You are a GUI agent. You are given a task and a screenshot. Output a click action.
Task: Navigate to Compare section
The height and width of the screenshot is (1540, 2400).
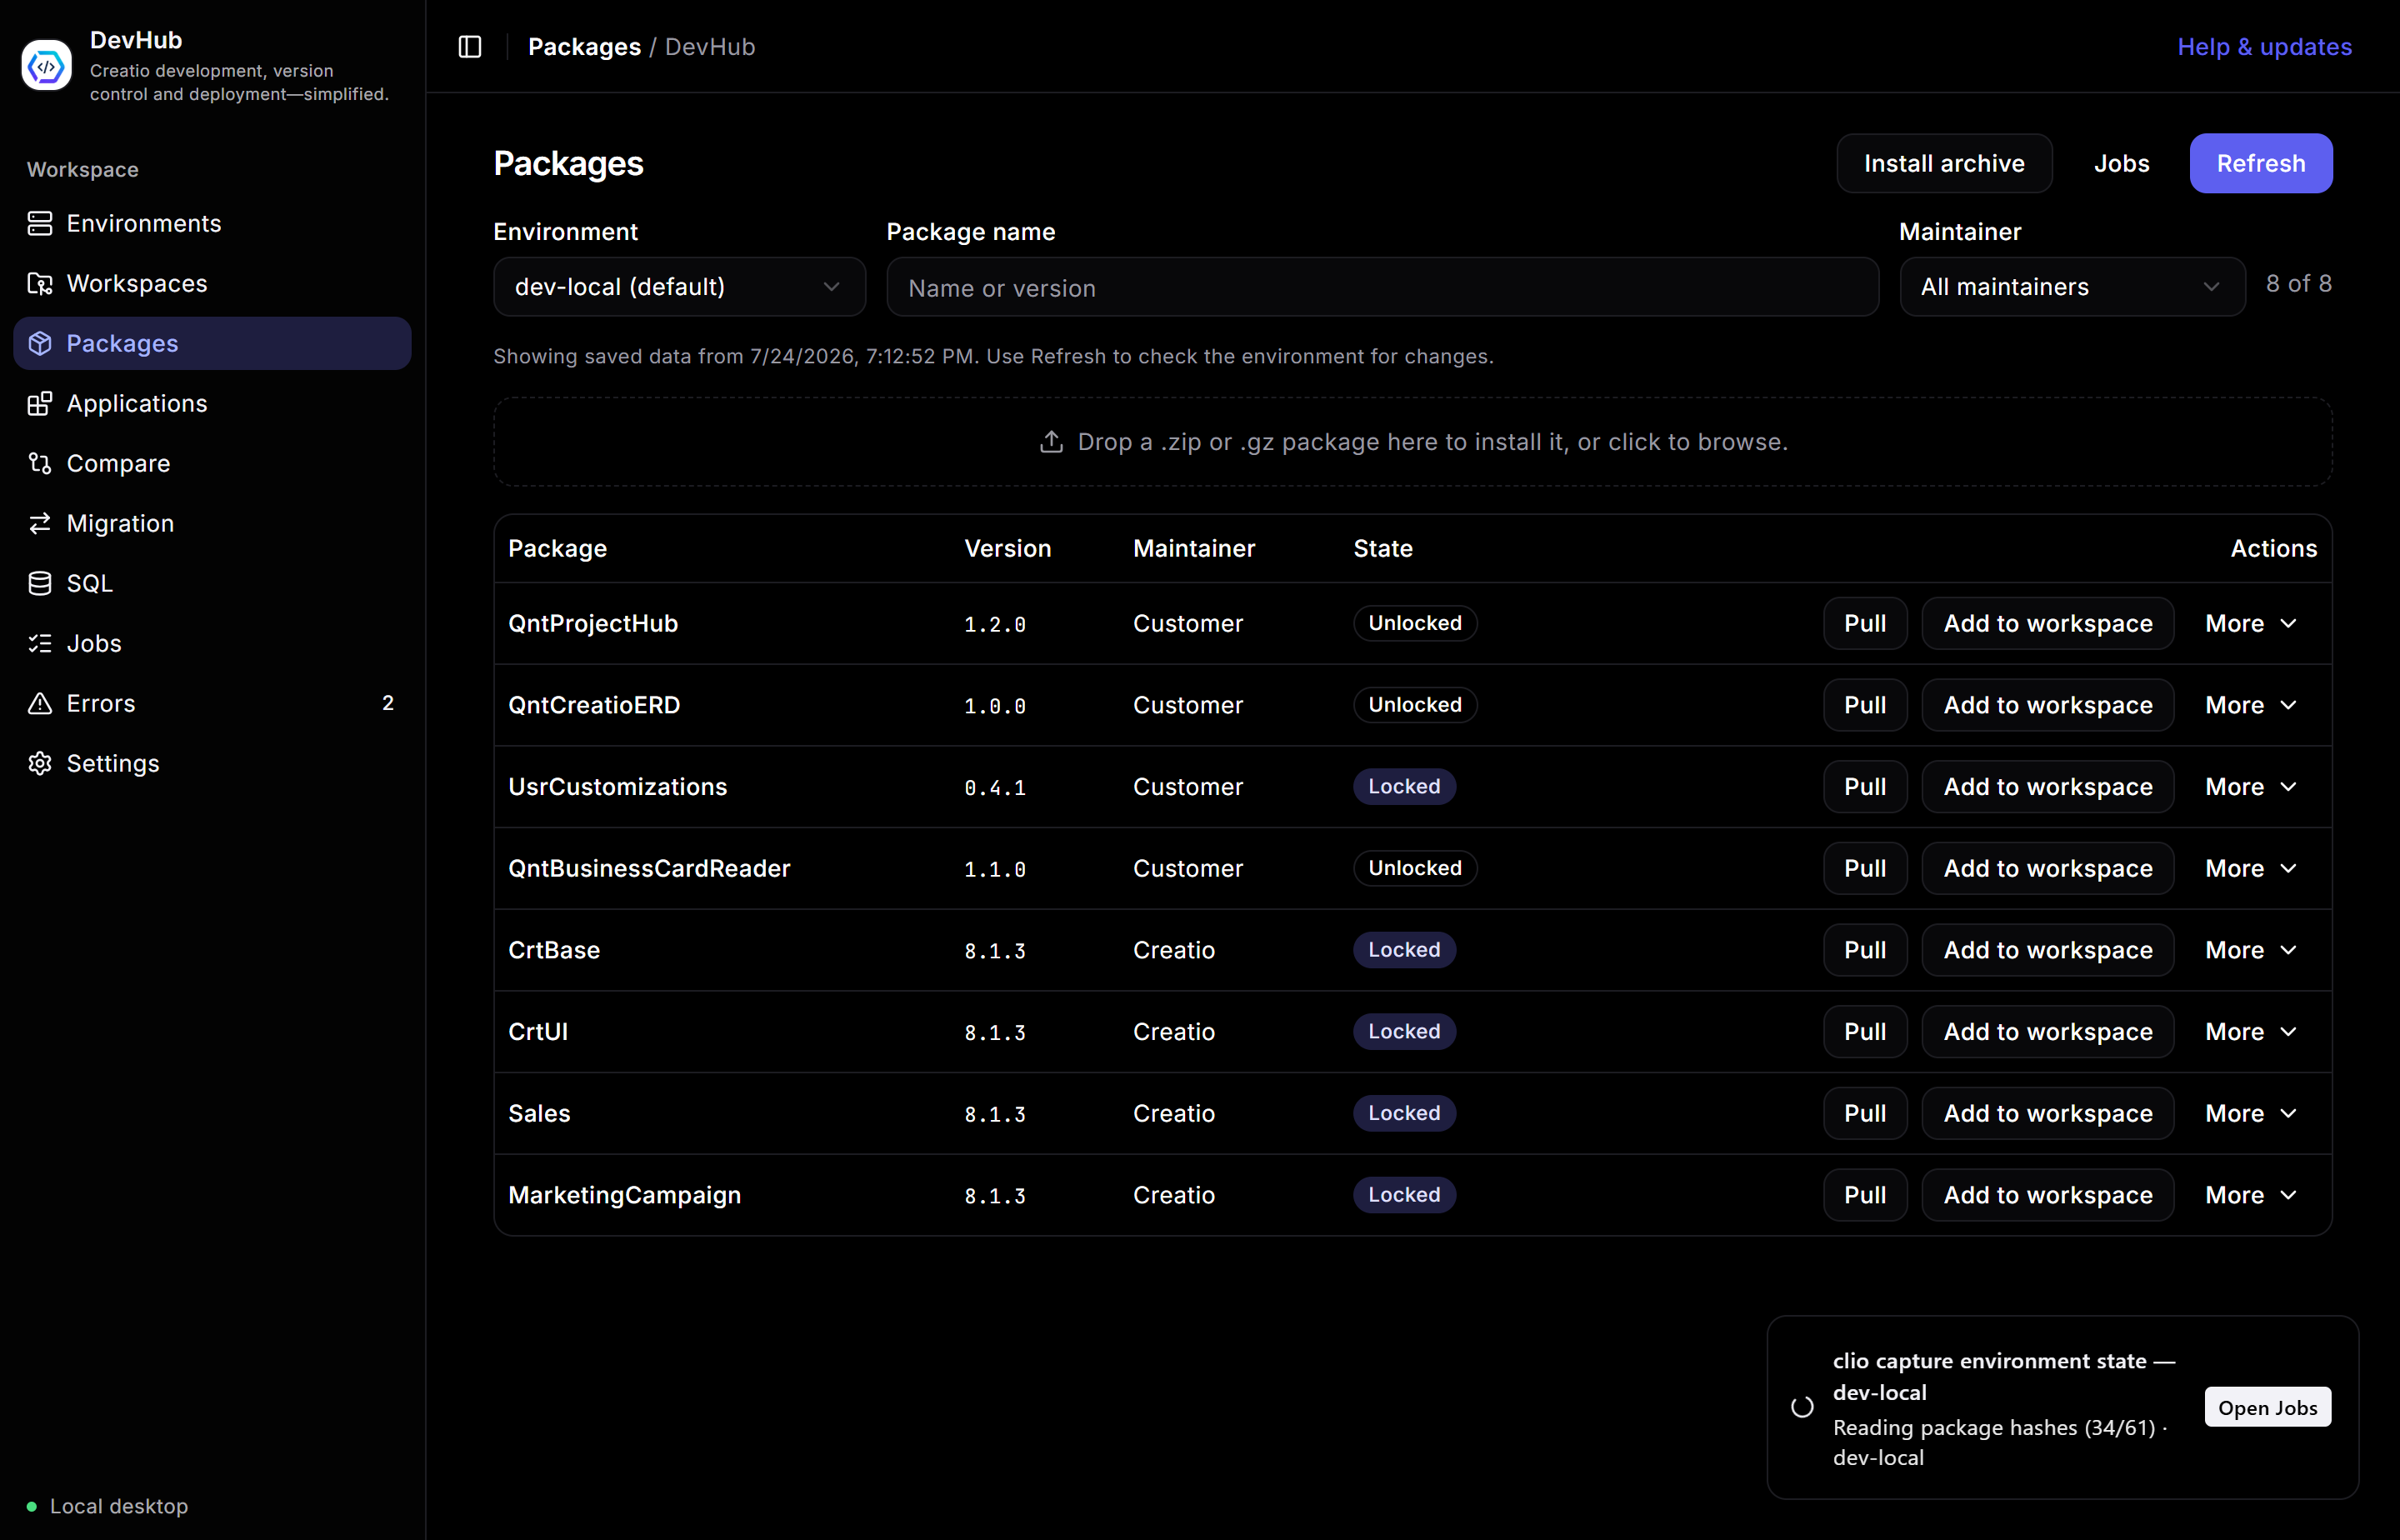[212, 463]
